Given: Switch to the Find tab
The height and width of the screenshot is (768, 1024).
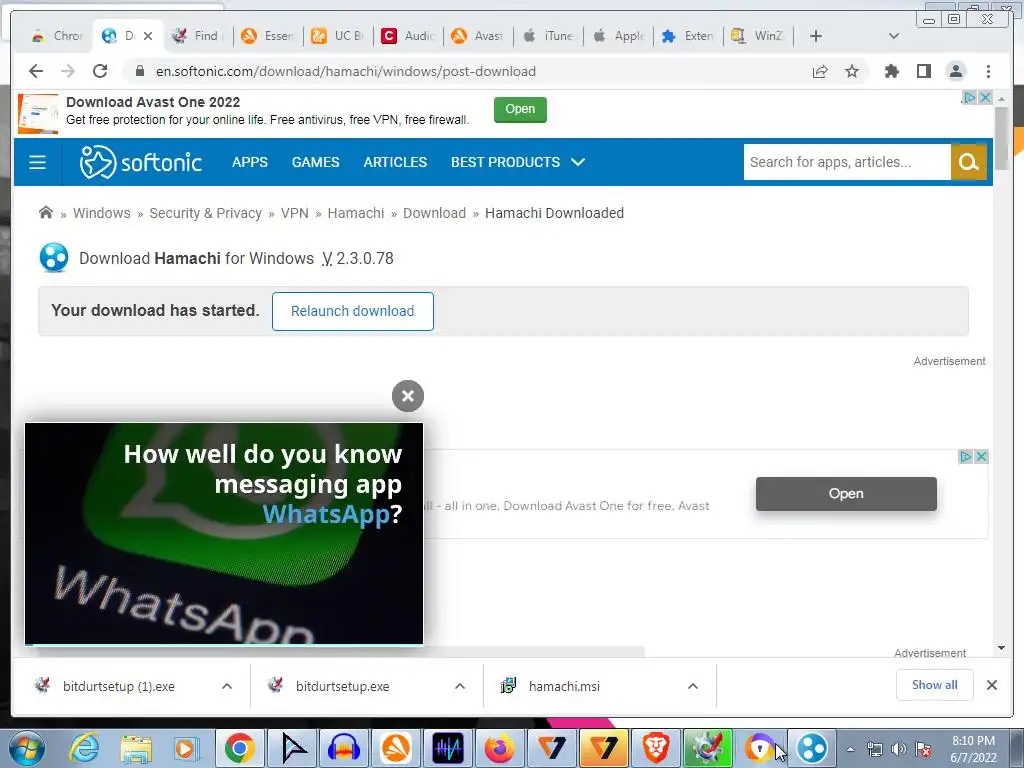Looking at the screenshot, I should [197, 36].
